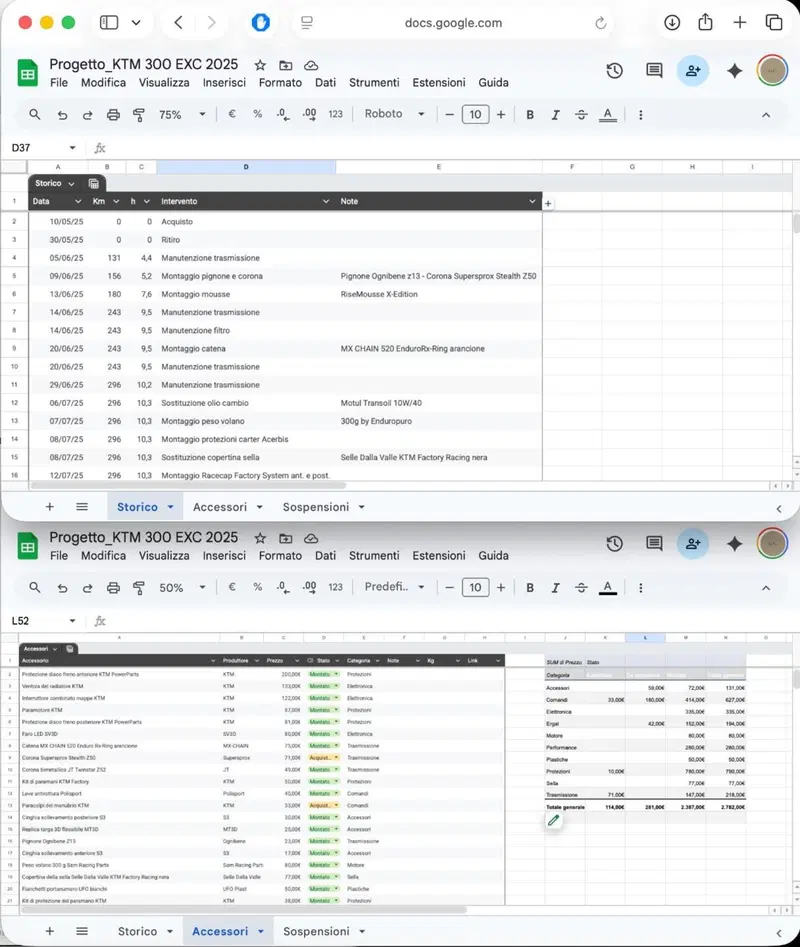Reload the docs.google.com page
The height and width of the screenshot is (947, 800).
pyautogui.click(x=600, y=23)
